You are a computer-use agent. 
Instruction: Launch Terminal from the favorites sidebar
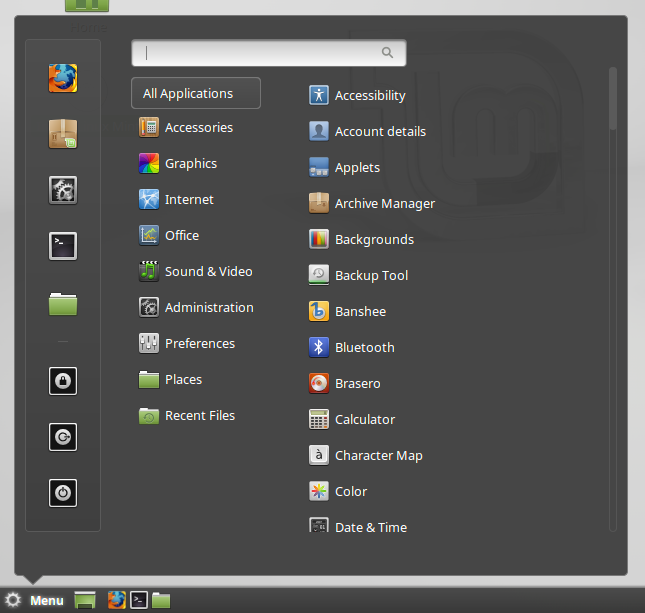click(63, 246)
